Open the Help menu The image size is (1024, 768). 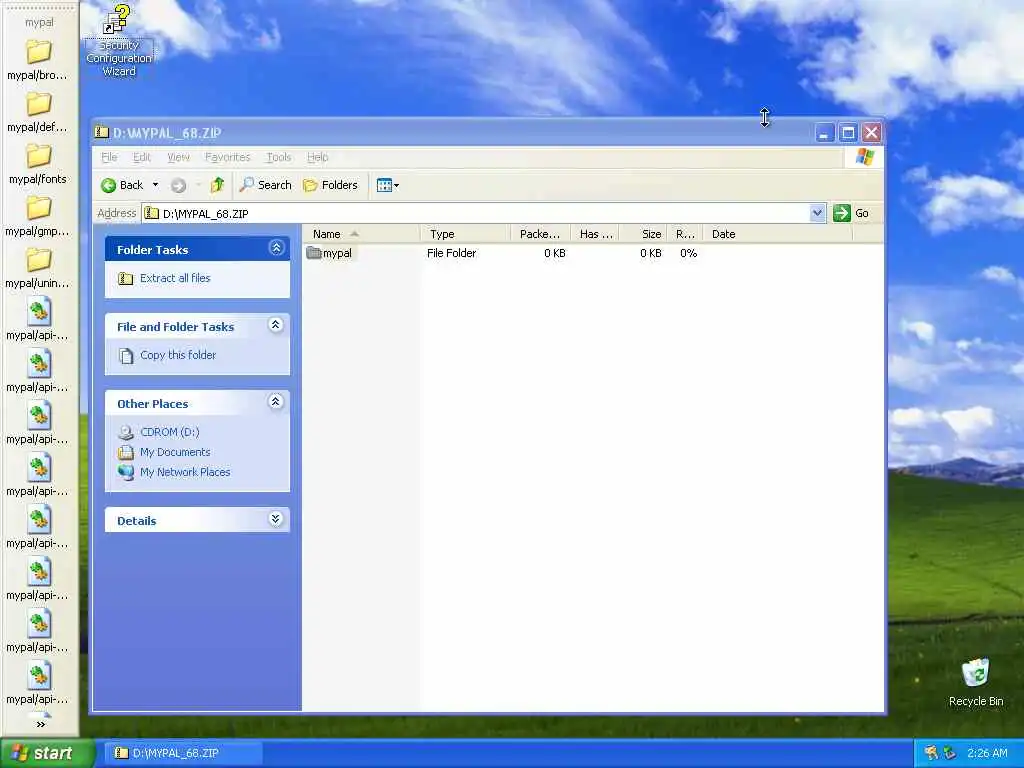pos(317,157)
